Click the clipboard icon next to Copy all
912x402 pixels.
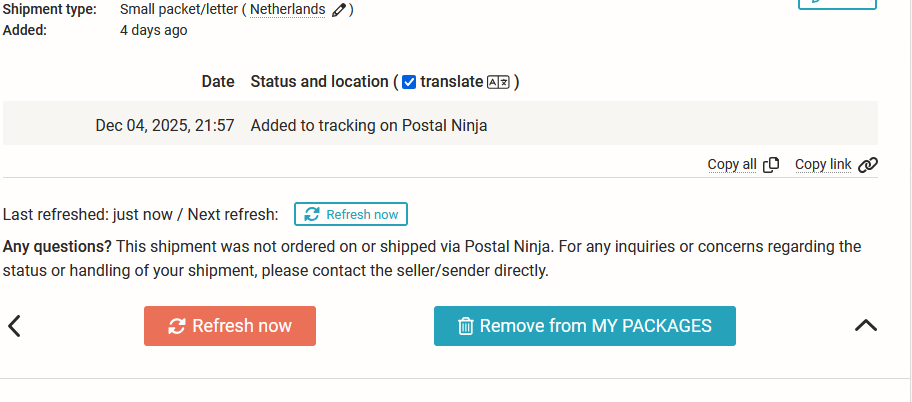771,165
